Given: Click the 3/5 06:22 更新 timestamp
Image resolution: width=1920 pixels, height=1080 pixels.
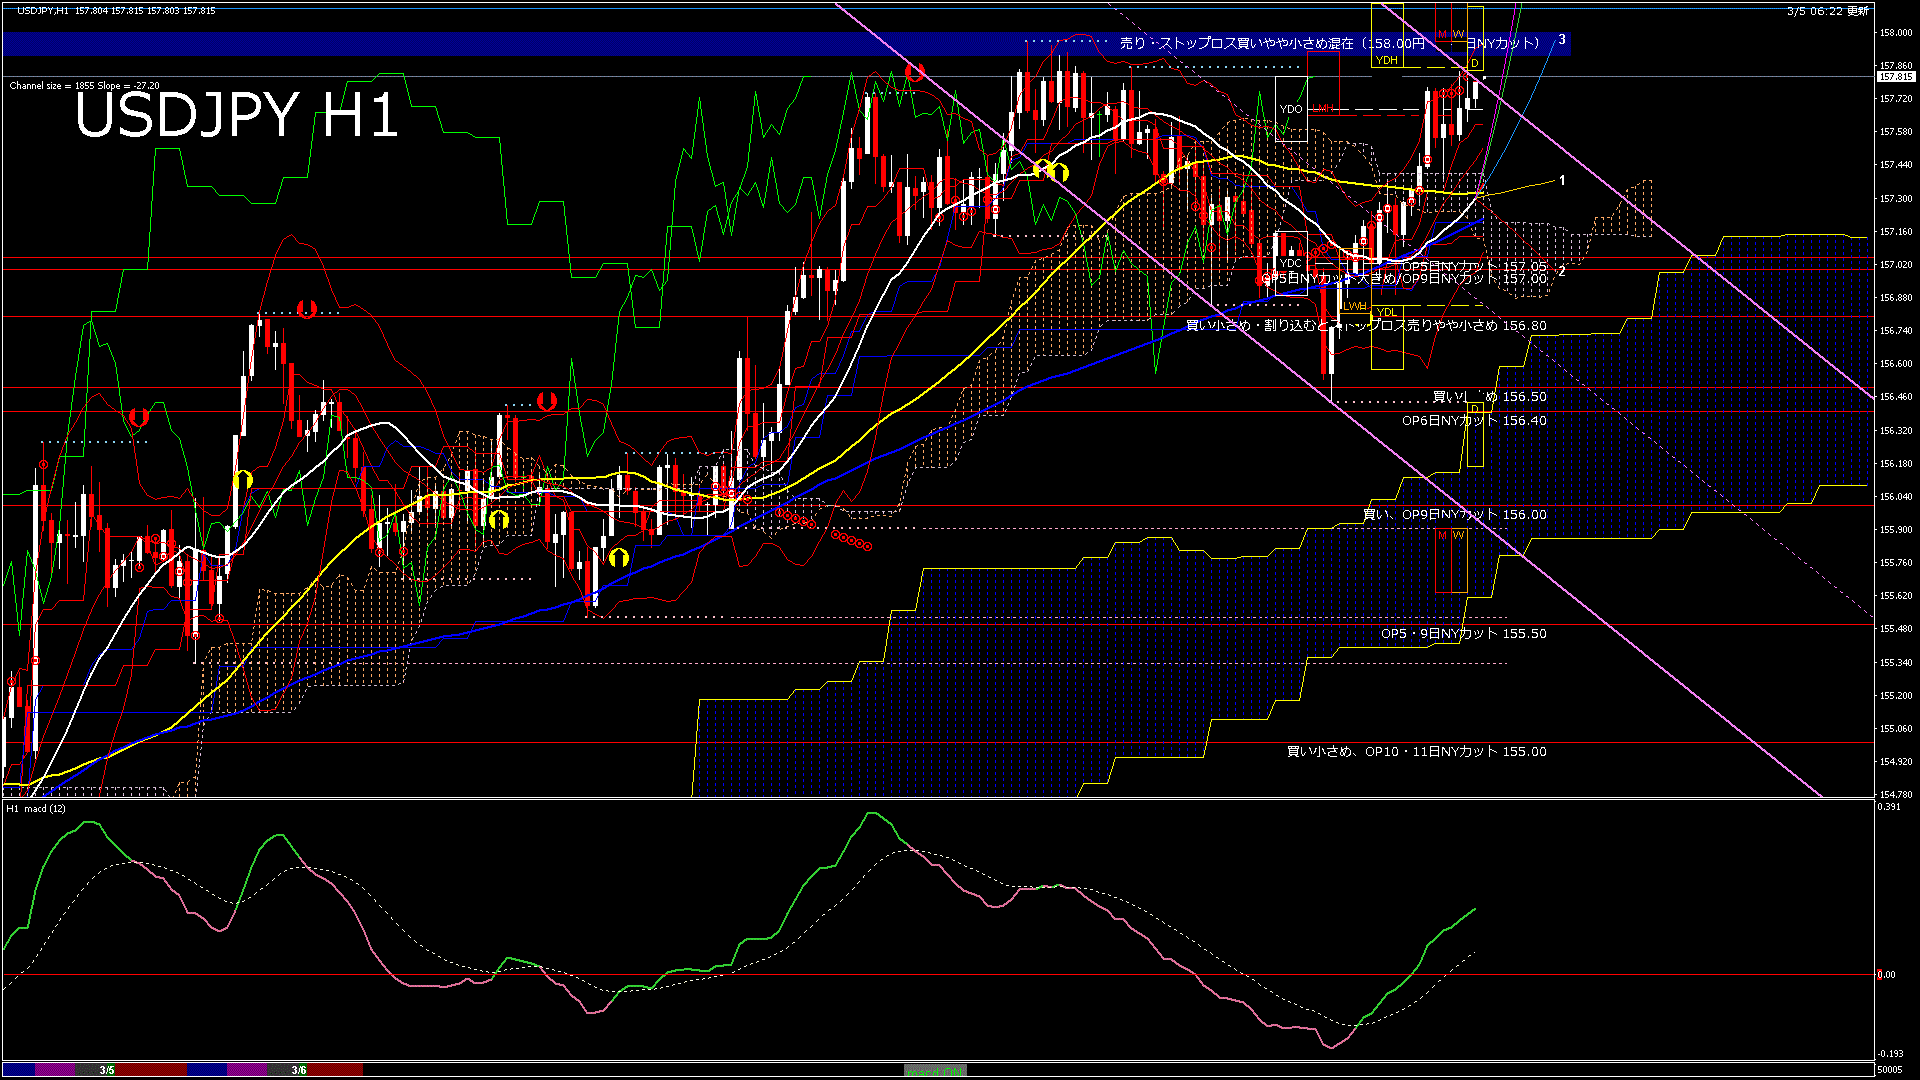Looking at the screenshot, I should click(1826, 11).
